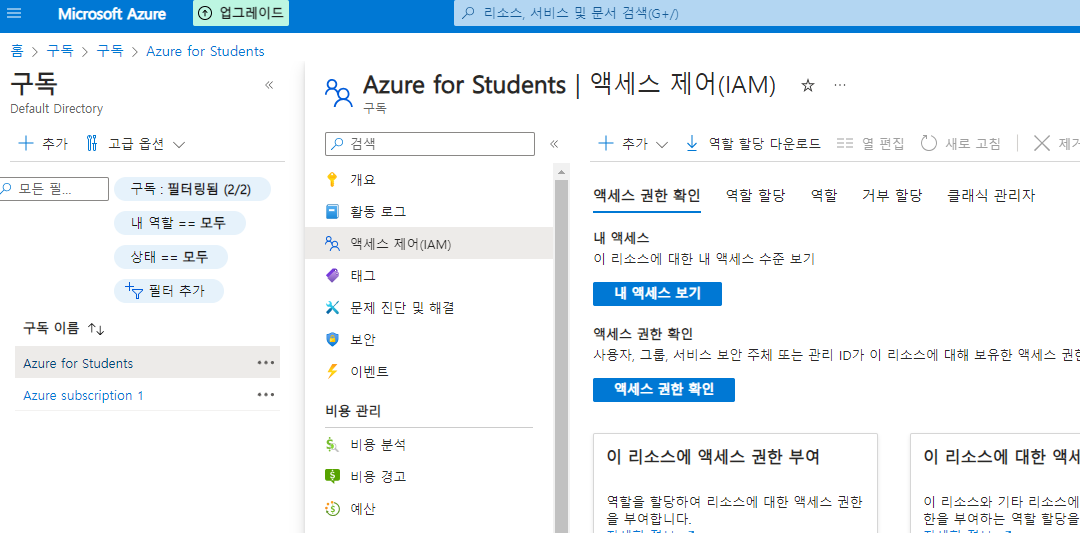Open more options for Azure subscription 1
The width and height of the screenshot is (1080, 533).
[266, 395]
